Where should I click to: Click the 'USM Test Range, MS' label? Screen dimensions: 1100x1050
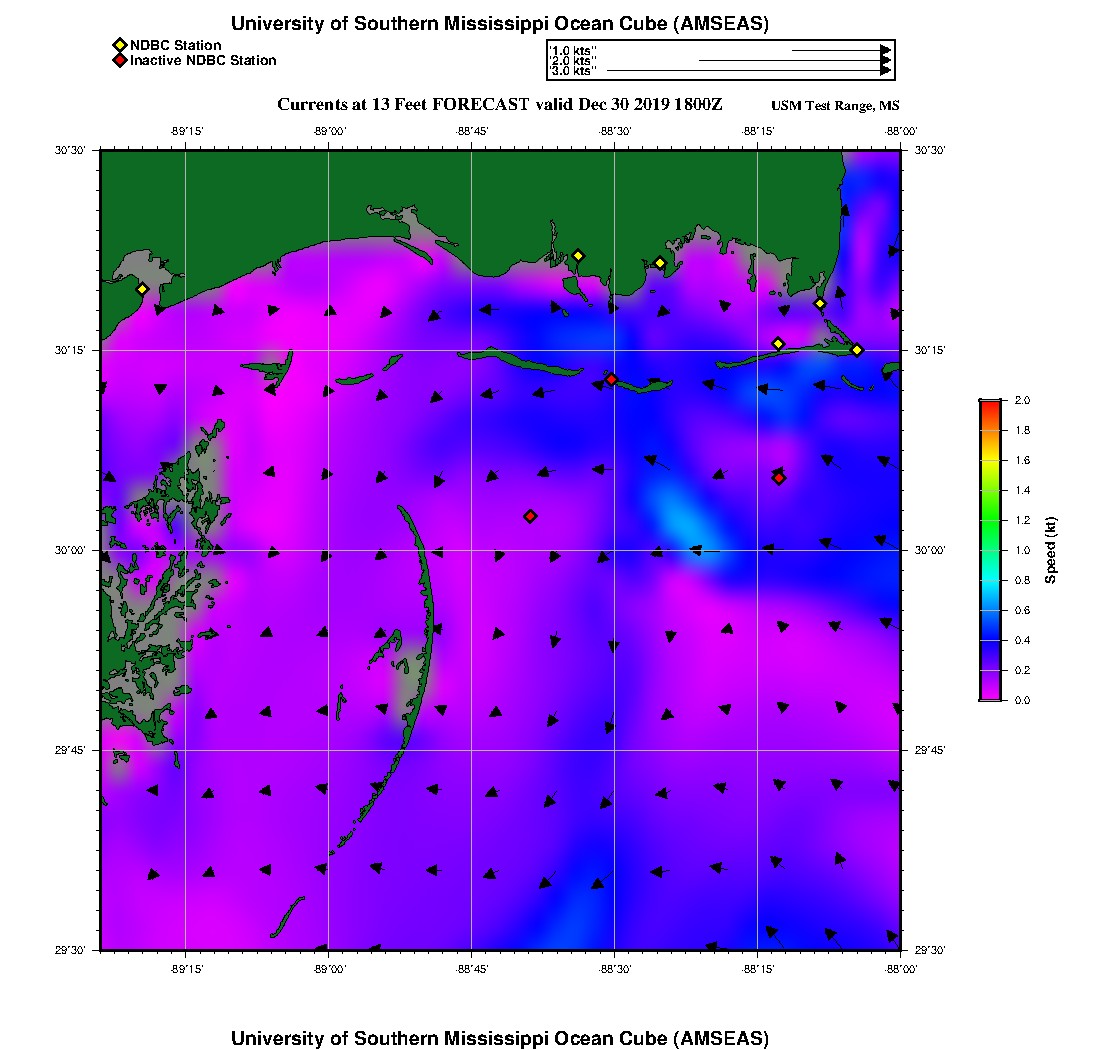point(835,106)
